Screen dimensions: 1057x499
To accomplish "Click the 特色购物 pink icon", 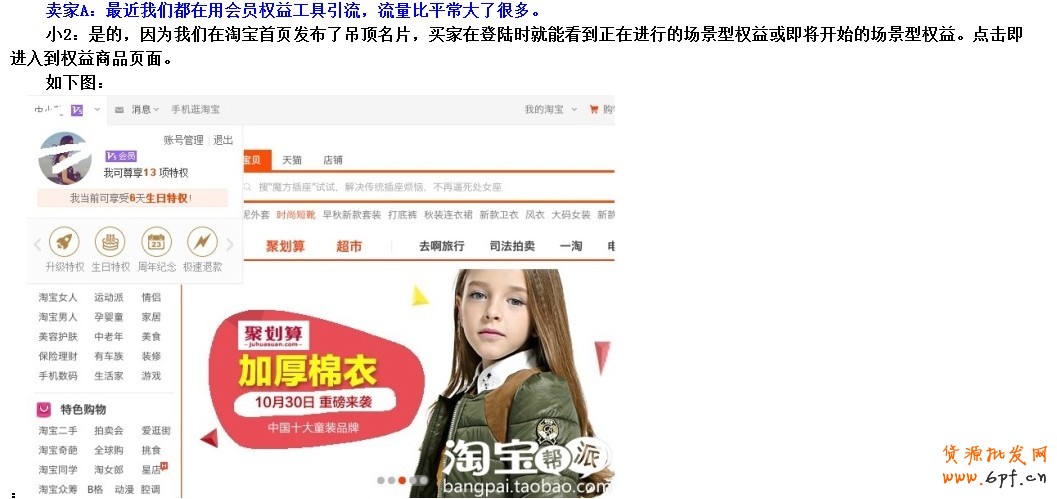I will click(44, 409).
